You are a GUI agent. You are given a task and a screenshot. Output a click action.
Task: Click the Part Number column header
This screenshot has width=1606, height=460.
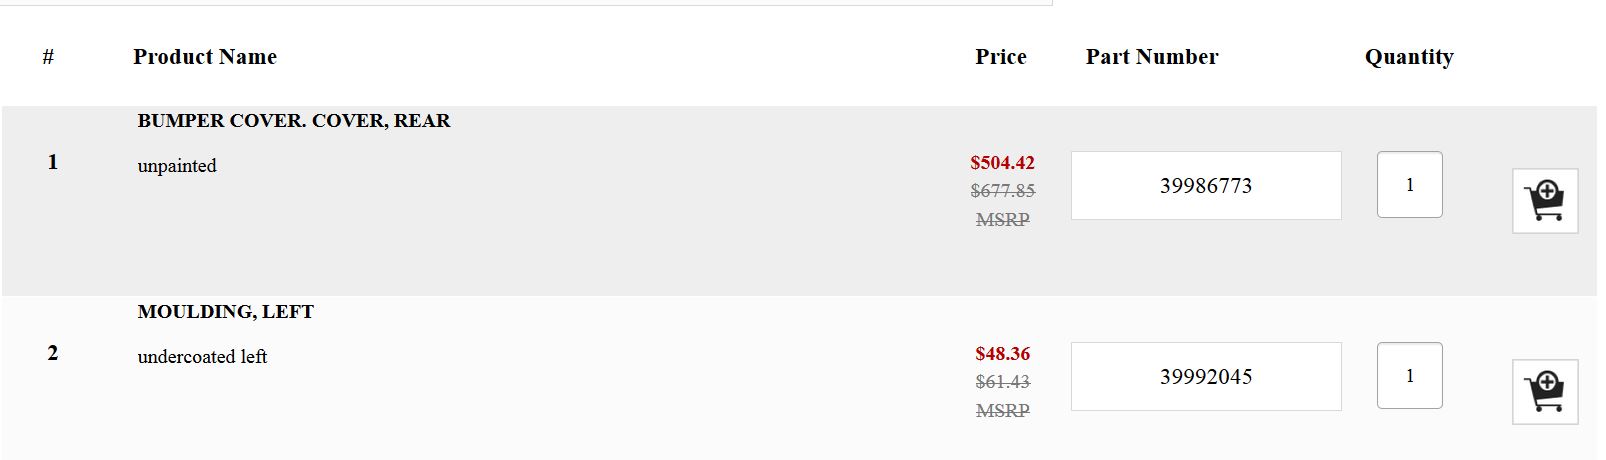click(1152, 57)
